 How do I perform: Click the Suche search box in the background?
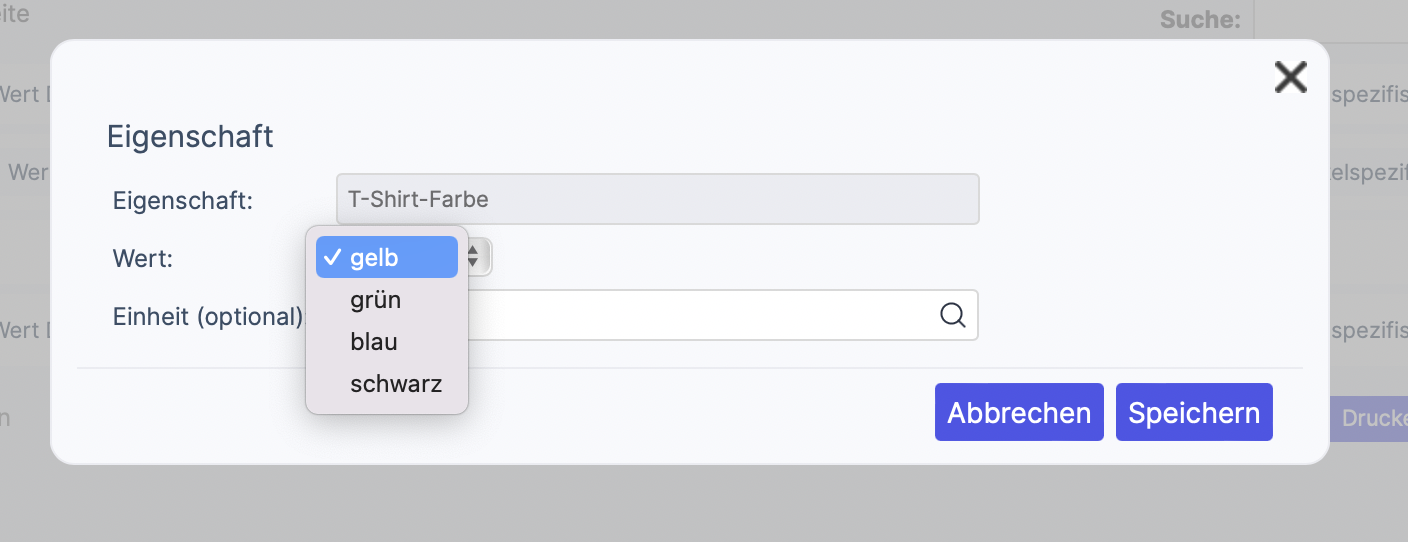pyautogui.click(x=1330, y=20)
